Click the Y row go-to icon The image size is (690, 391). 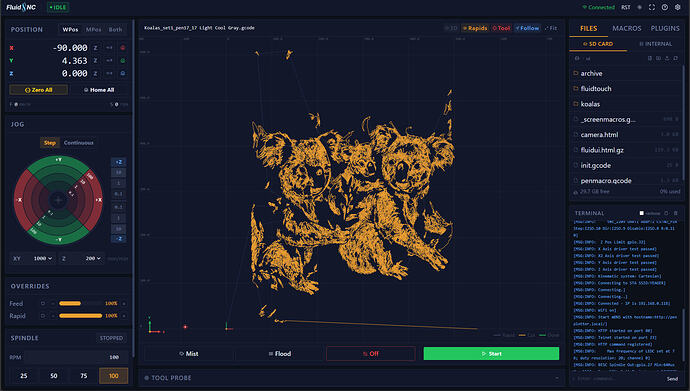pos(109,60)
